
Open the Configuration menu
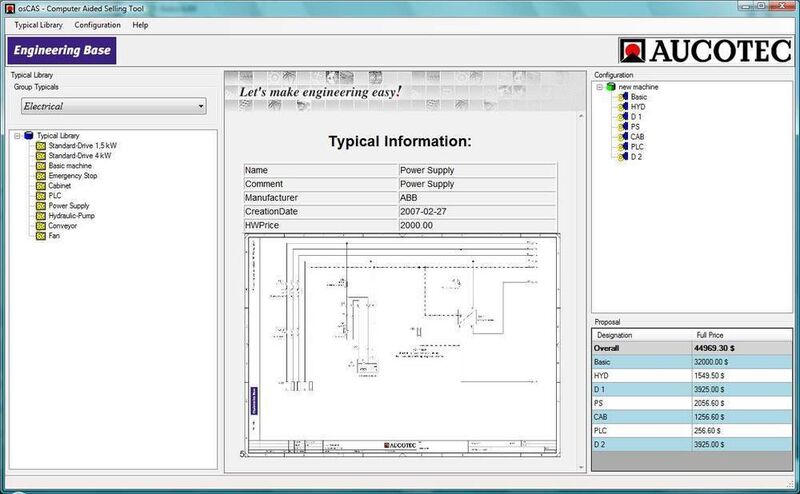97,25
